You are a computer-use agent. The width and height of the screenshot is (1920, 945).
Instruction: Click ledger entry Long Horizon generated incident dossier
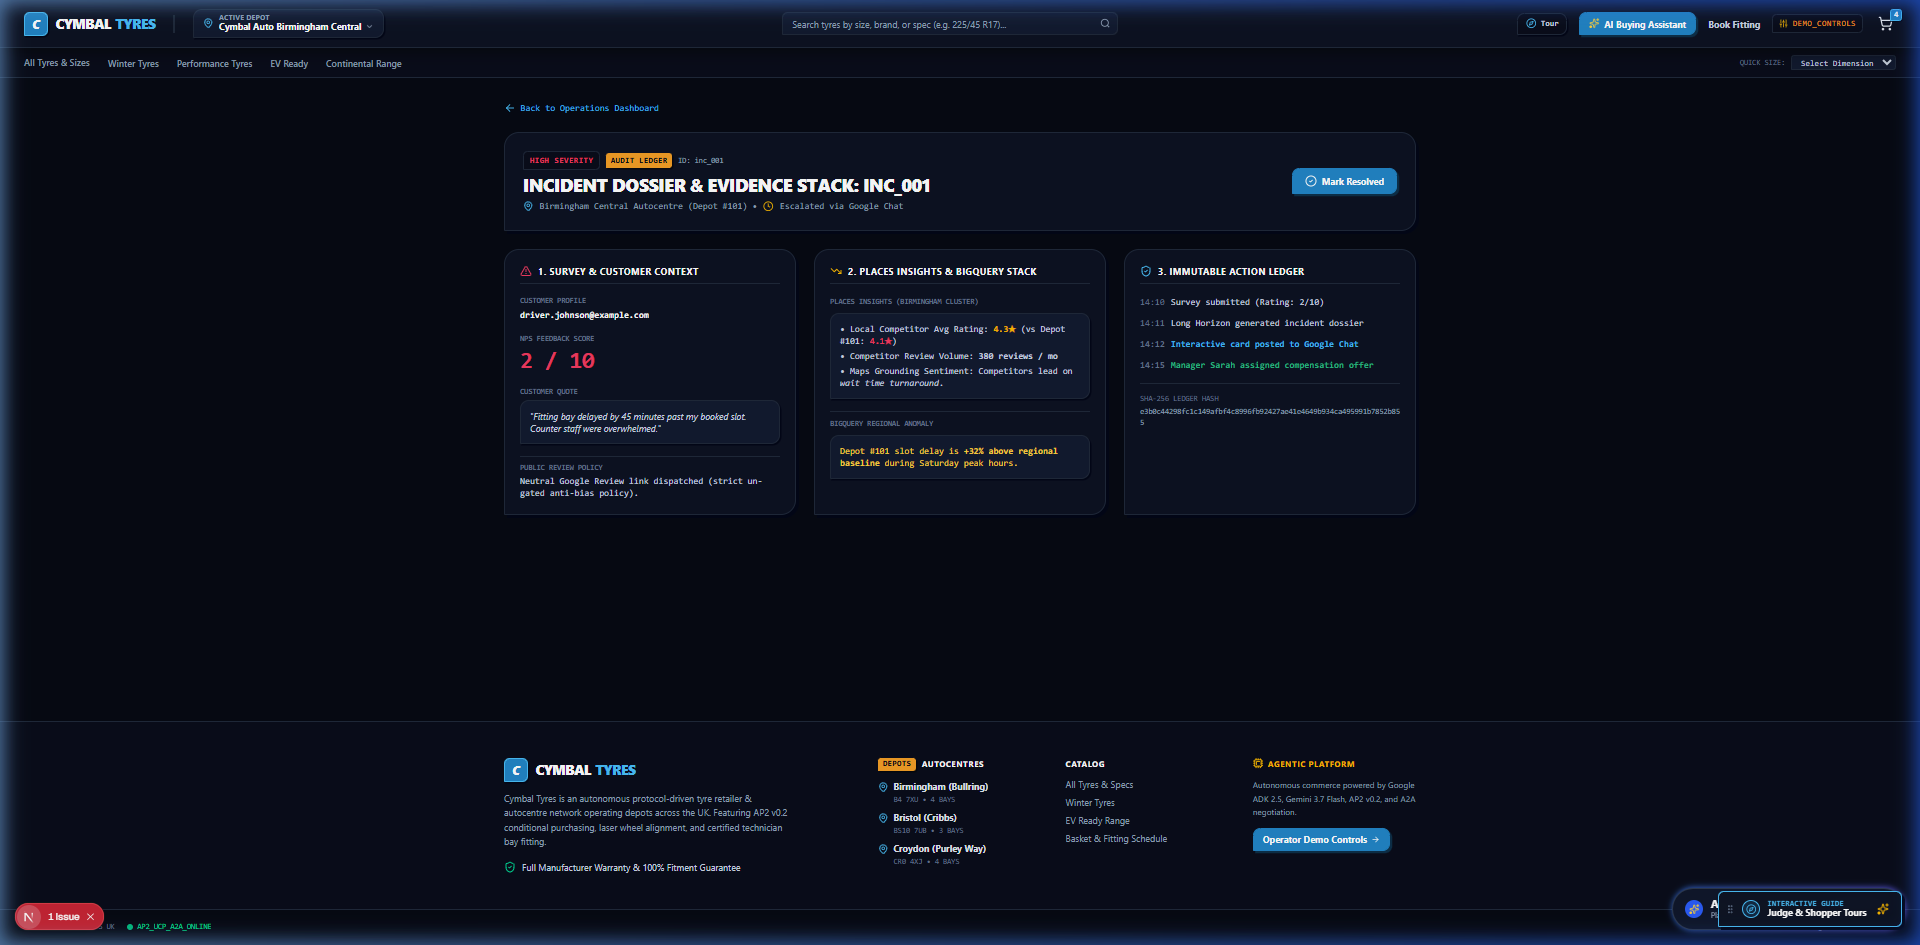tap(1267, 323)
